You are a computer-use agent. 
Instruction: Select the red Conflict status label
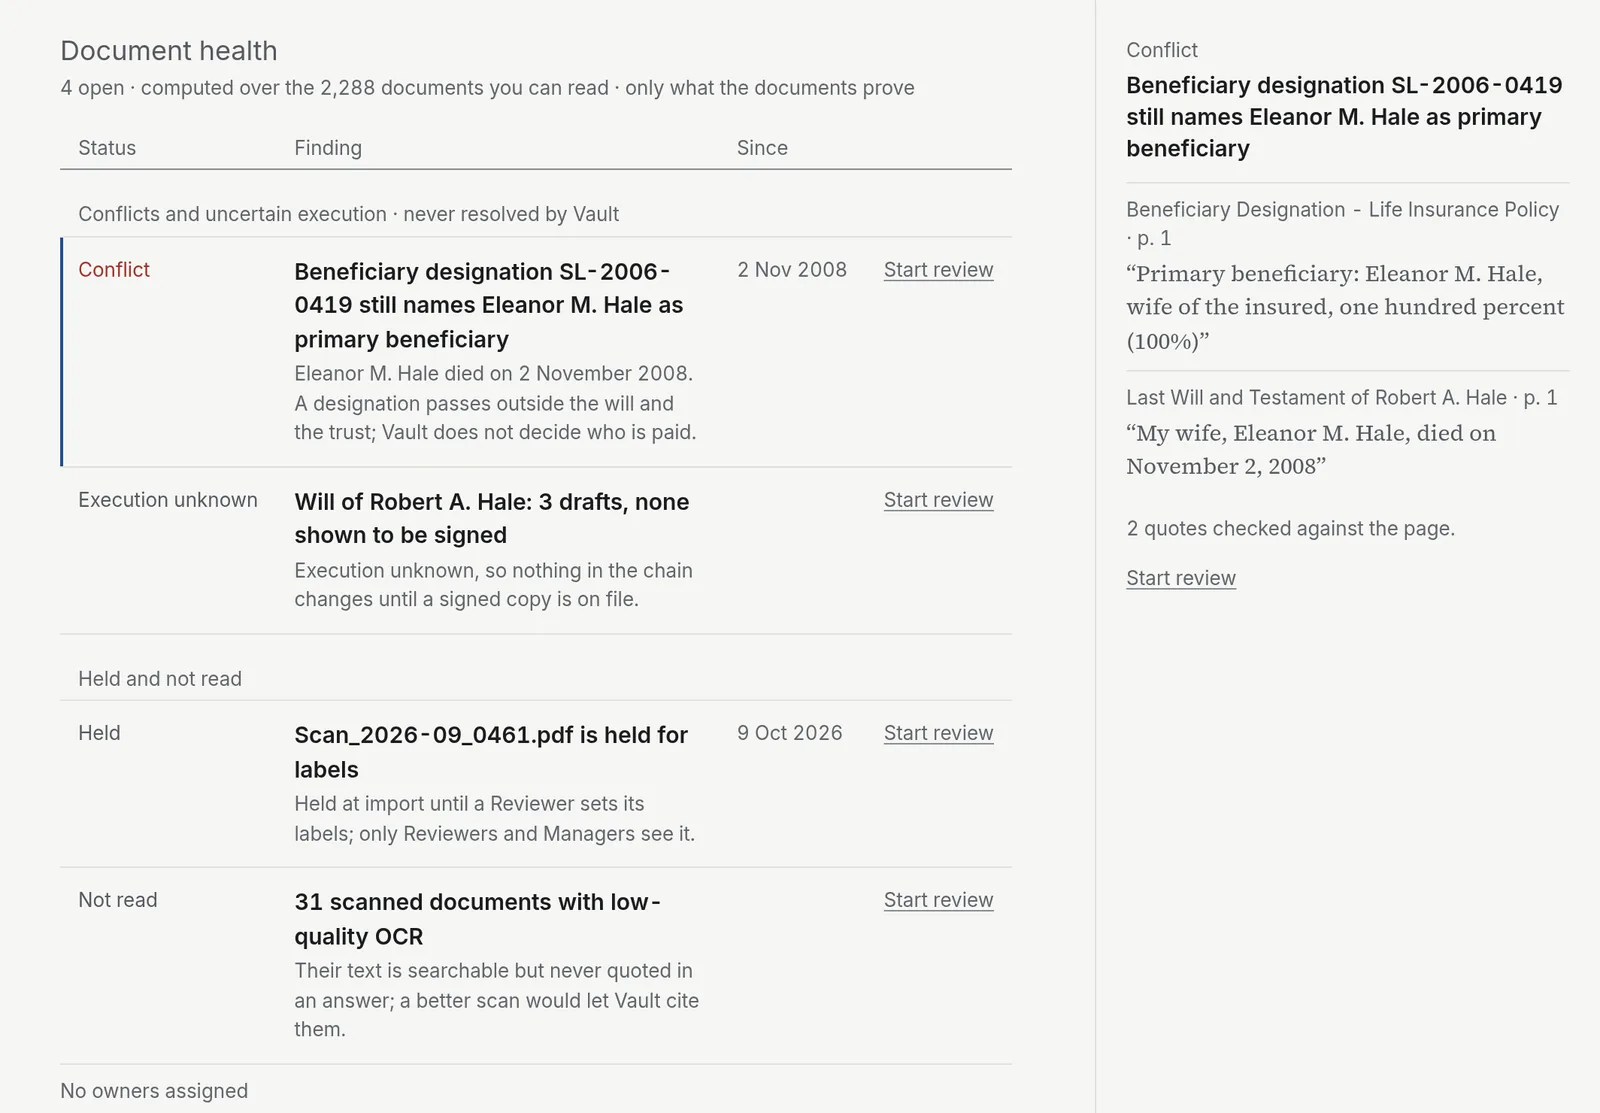(x=114, y=270)
